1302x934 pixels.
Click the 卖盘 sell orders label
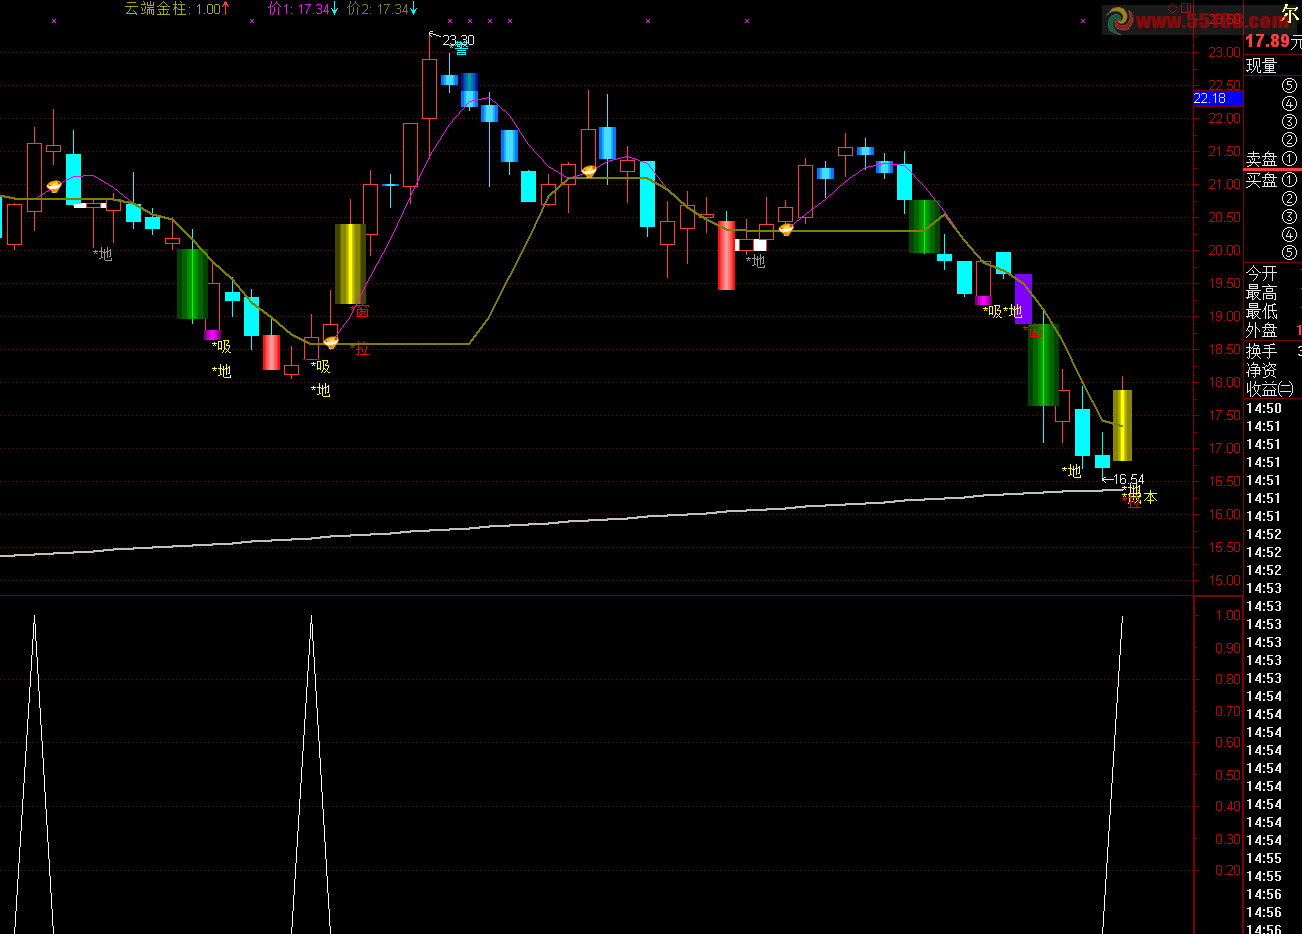pos(1261,159)
